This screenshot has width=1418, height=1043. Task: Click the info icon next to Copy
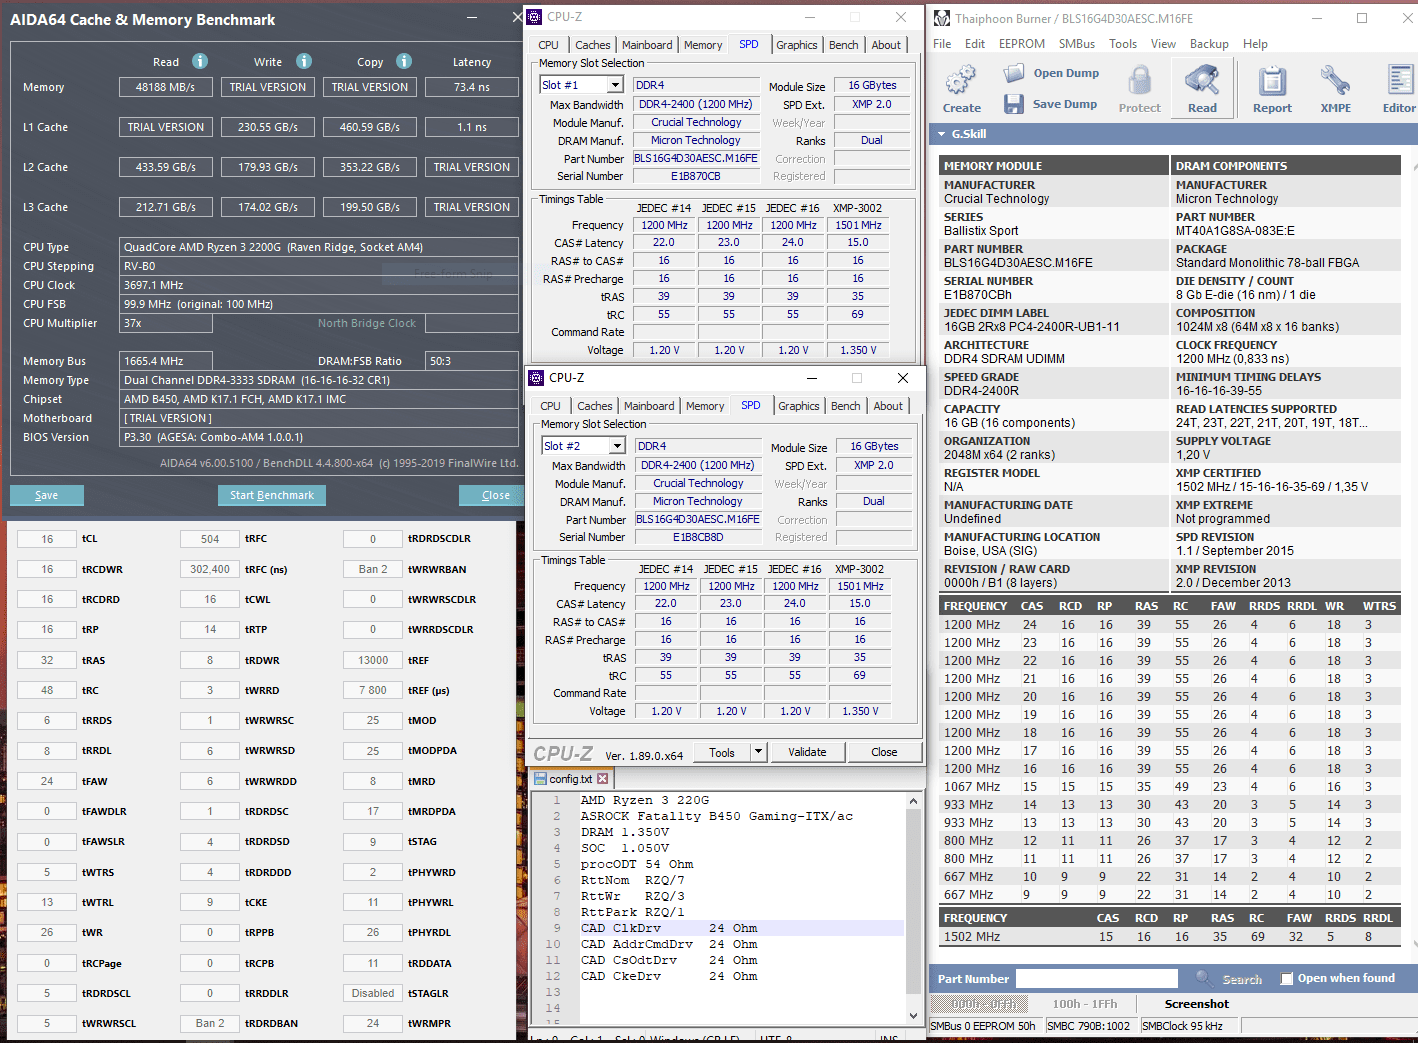[x=404, y=61]
